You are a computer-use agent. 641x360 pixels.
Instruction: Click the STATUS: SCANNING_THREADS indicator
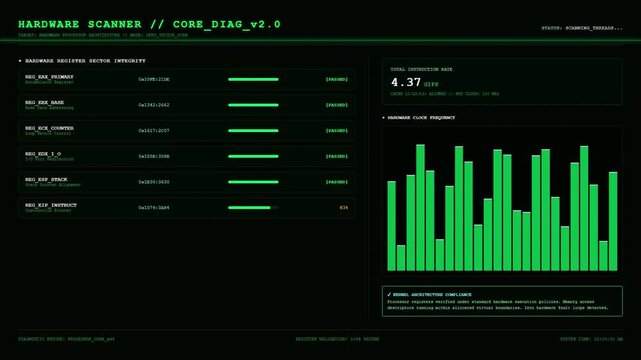pos(582,28)
